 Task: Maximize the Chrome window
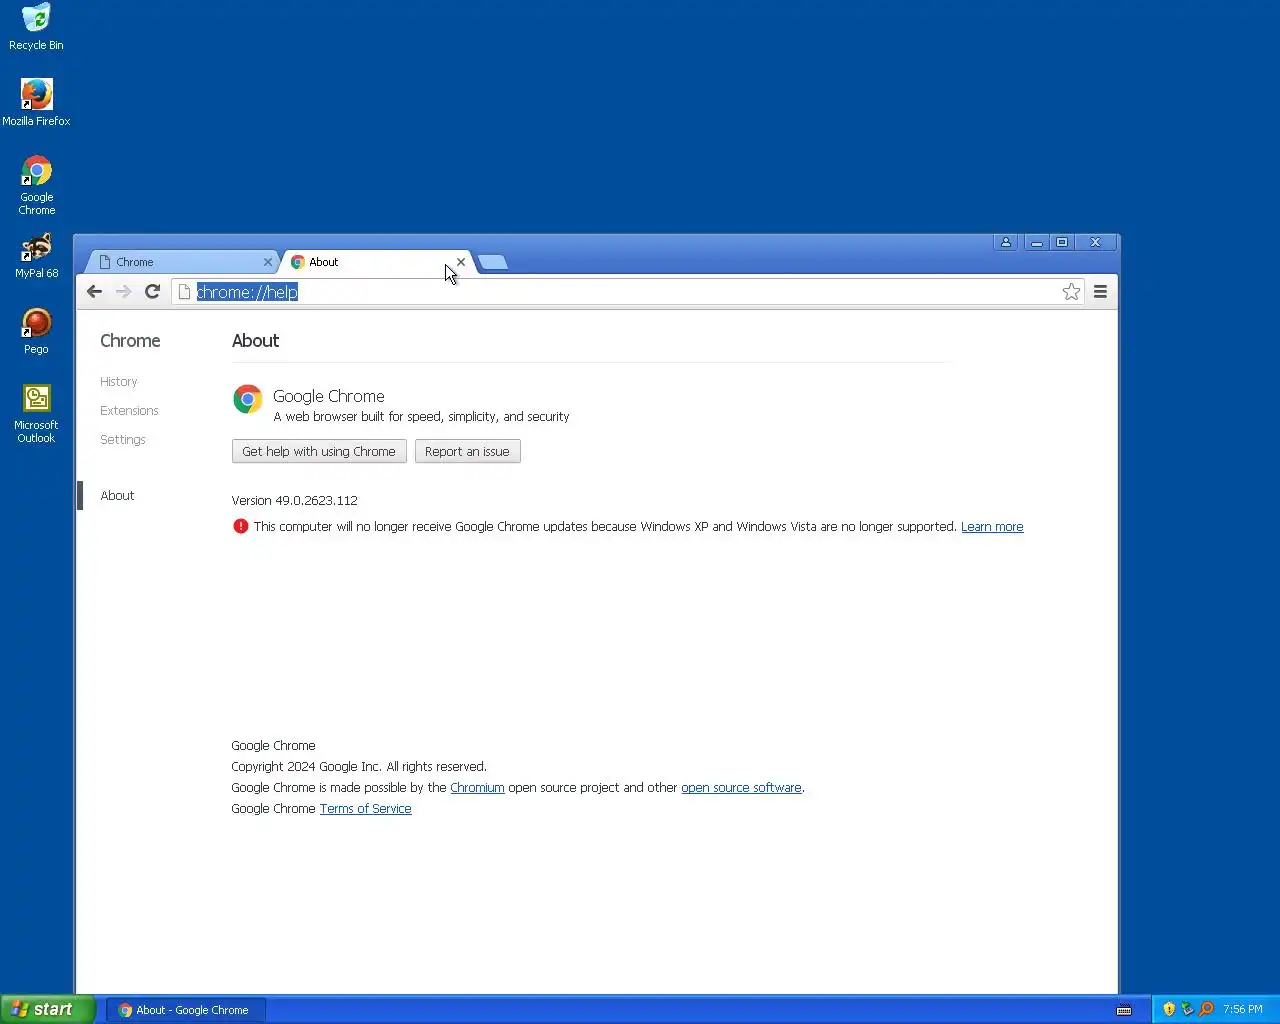pos(1062,242)
